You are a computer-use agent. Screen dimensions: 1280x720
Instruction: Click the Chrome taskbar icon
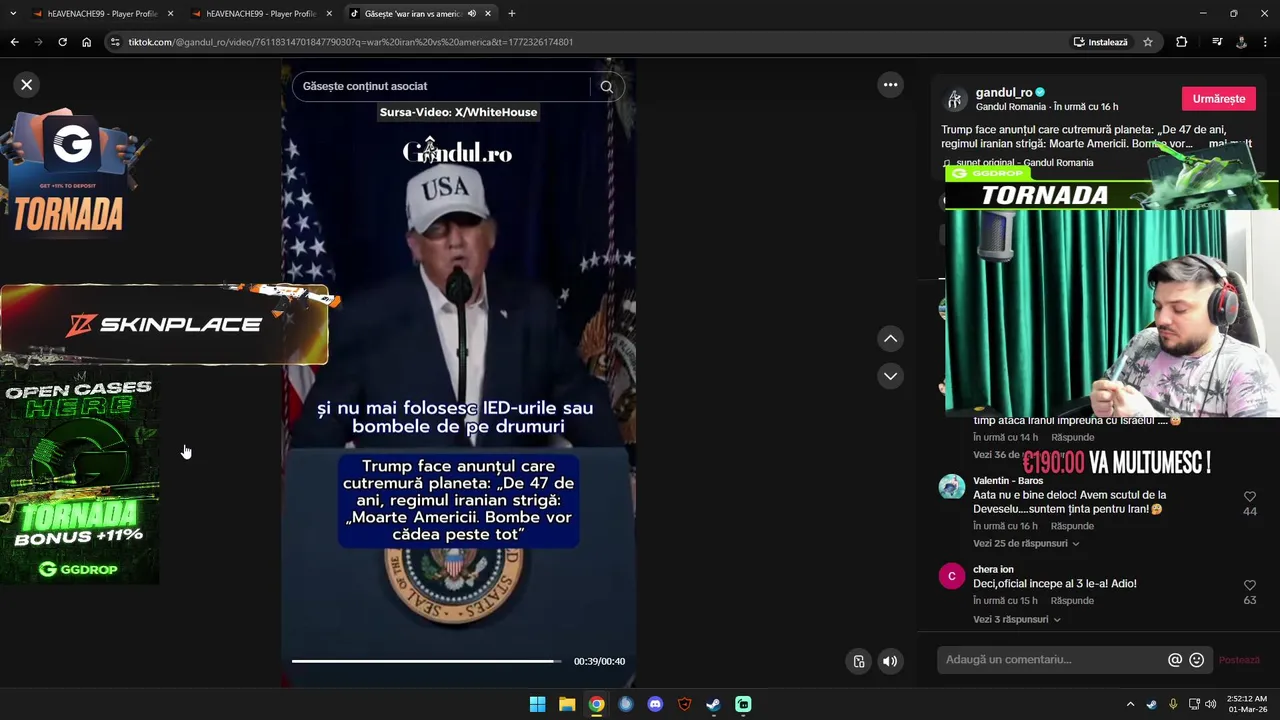596,704
